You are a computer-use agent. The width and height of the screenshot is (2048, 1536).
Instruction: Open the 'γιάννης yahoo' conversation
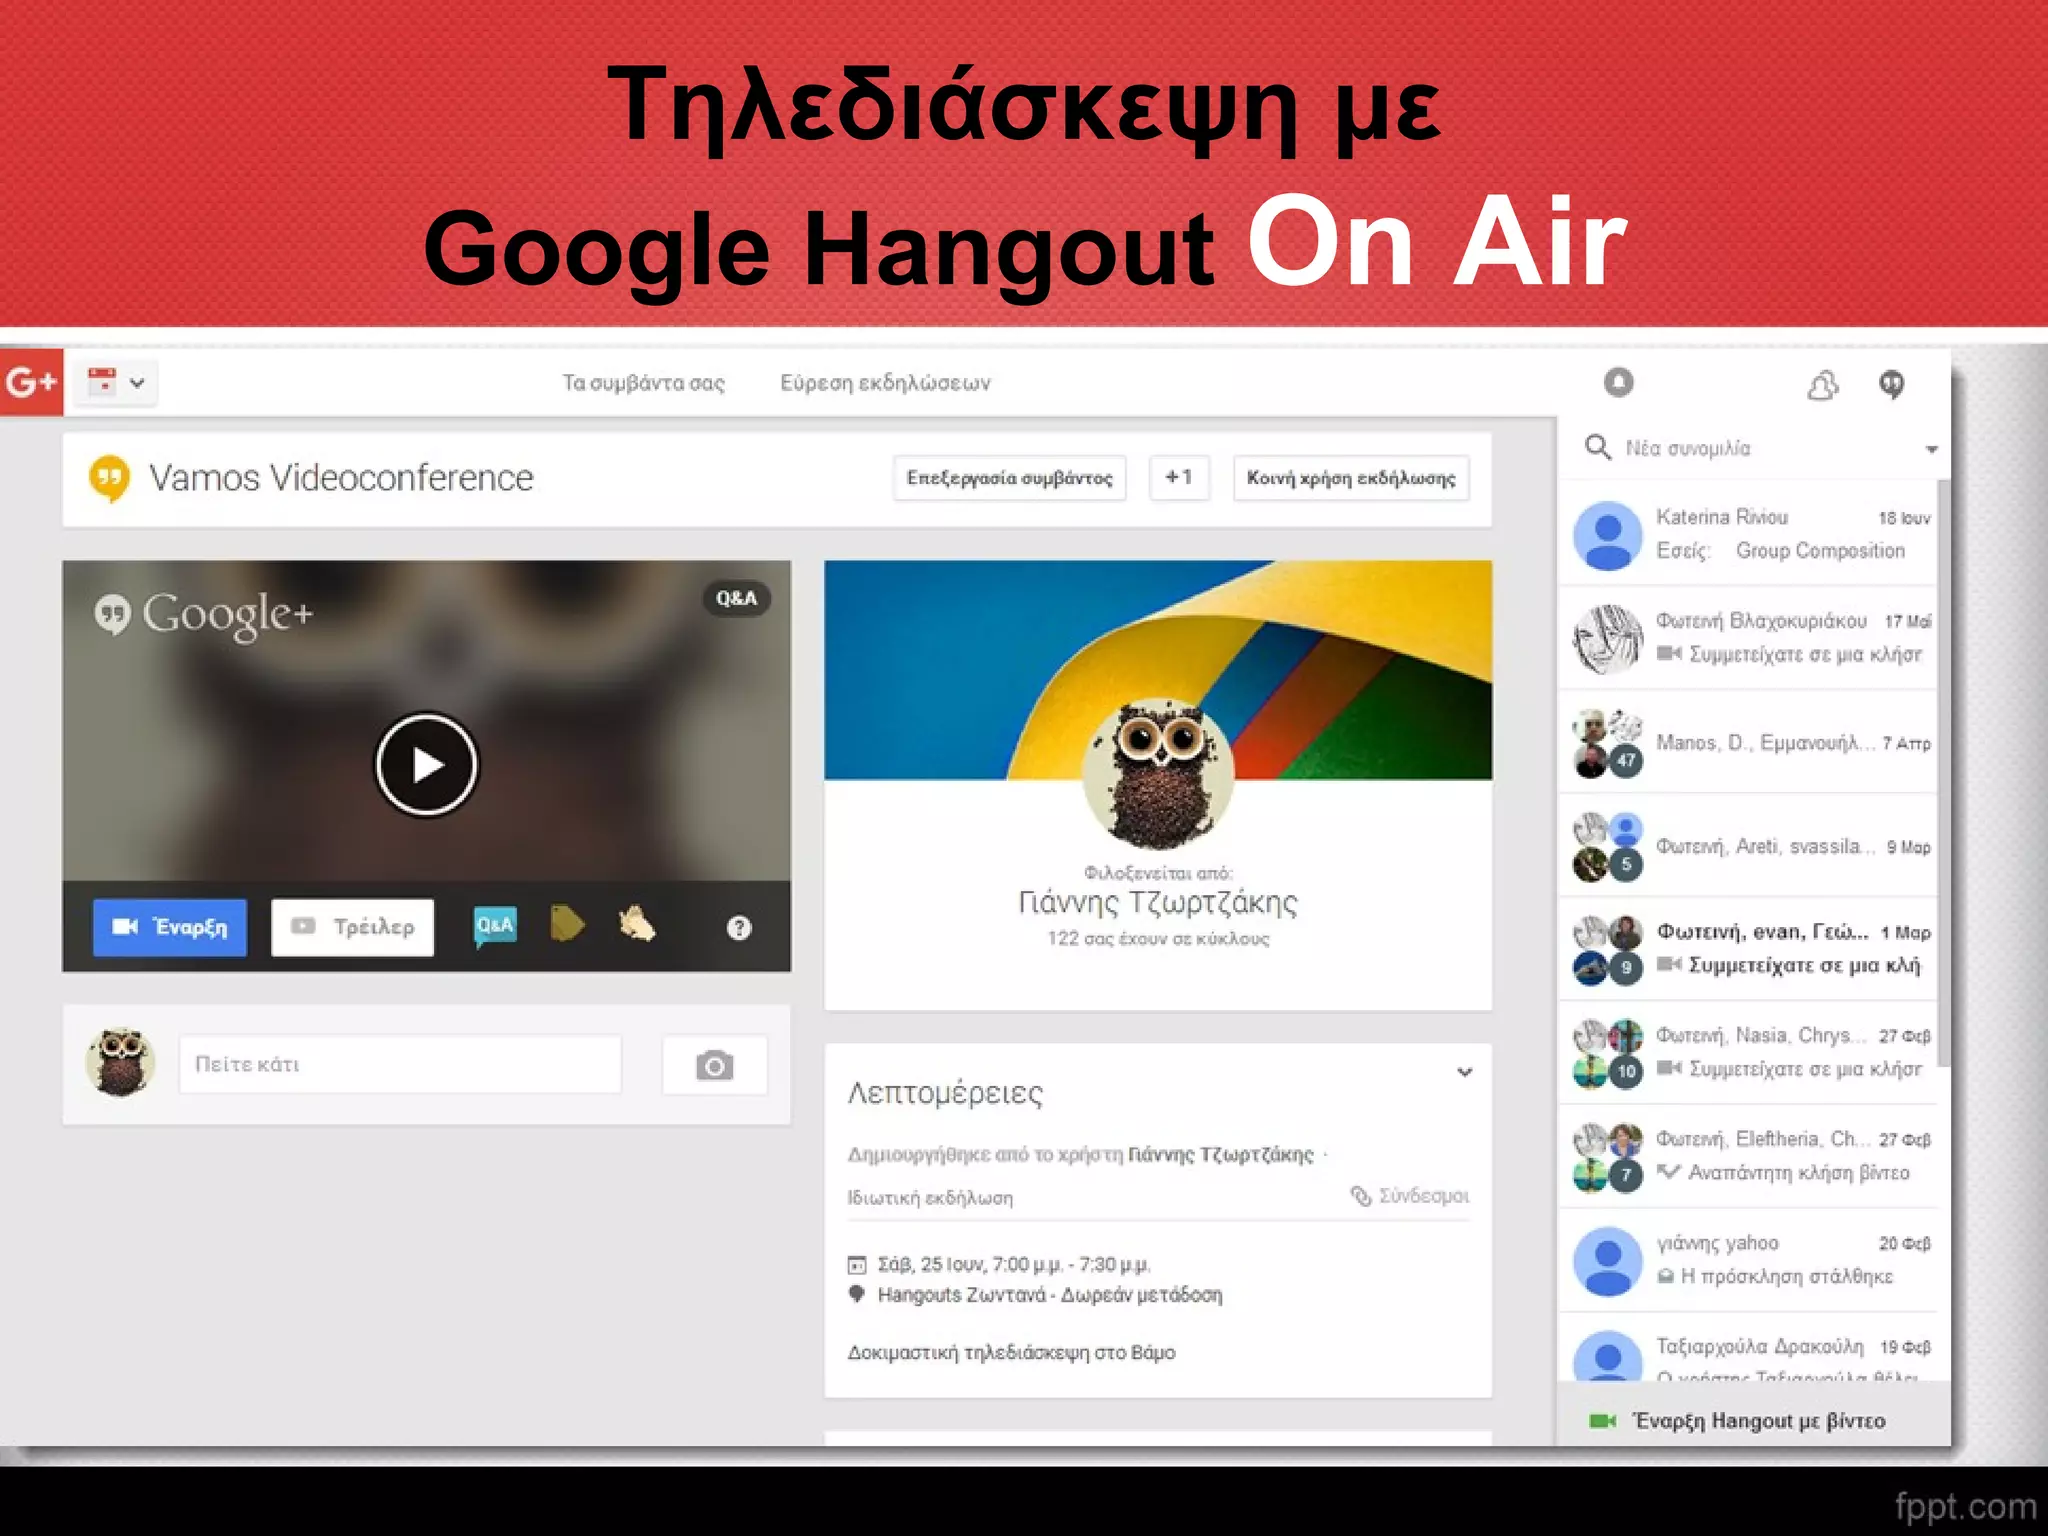click(x=1748, y=1261)
